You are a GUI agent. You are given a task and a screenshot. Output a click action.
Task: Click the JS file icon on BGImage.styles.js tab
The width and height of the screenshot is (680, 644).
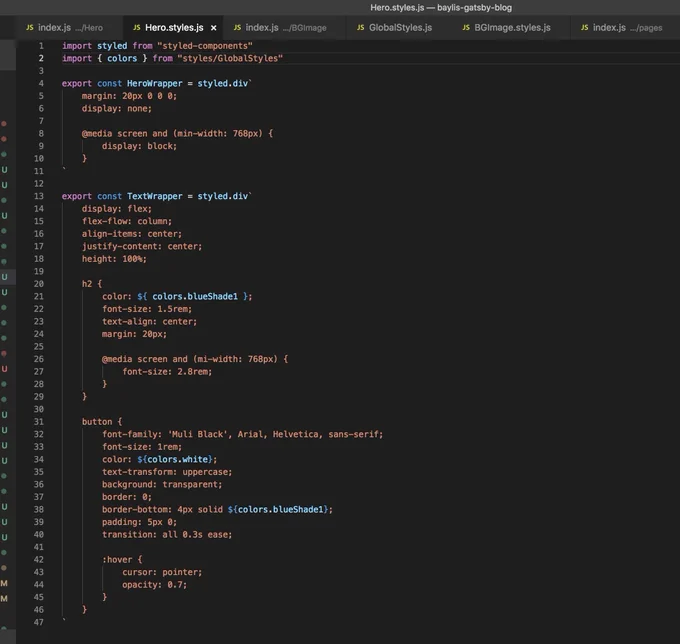466,28
